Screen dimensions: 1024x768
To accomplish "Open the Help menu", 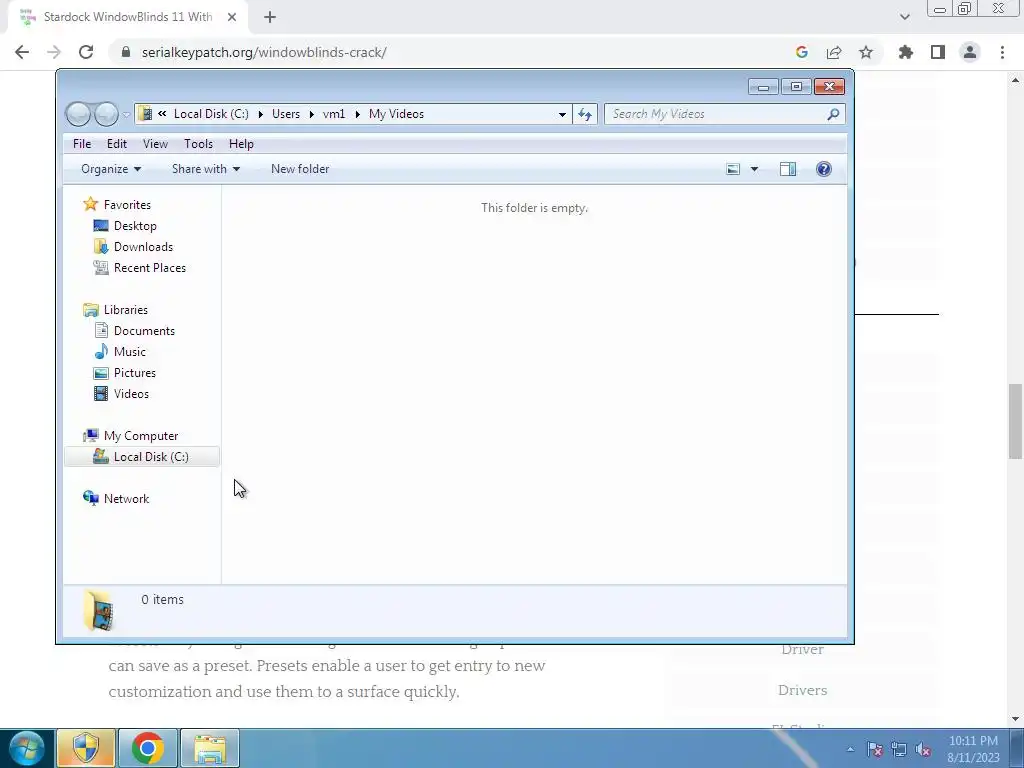I will pos(241,144).
